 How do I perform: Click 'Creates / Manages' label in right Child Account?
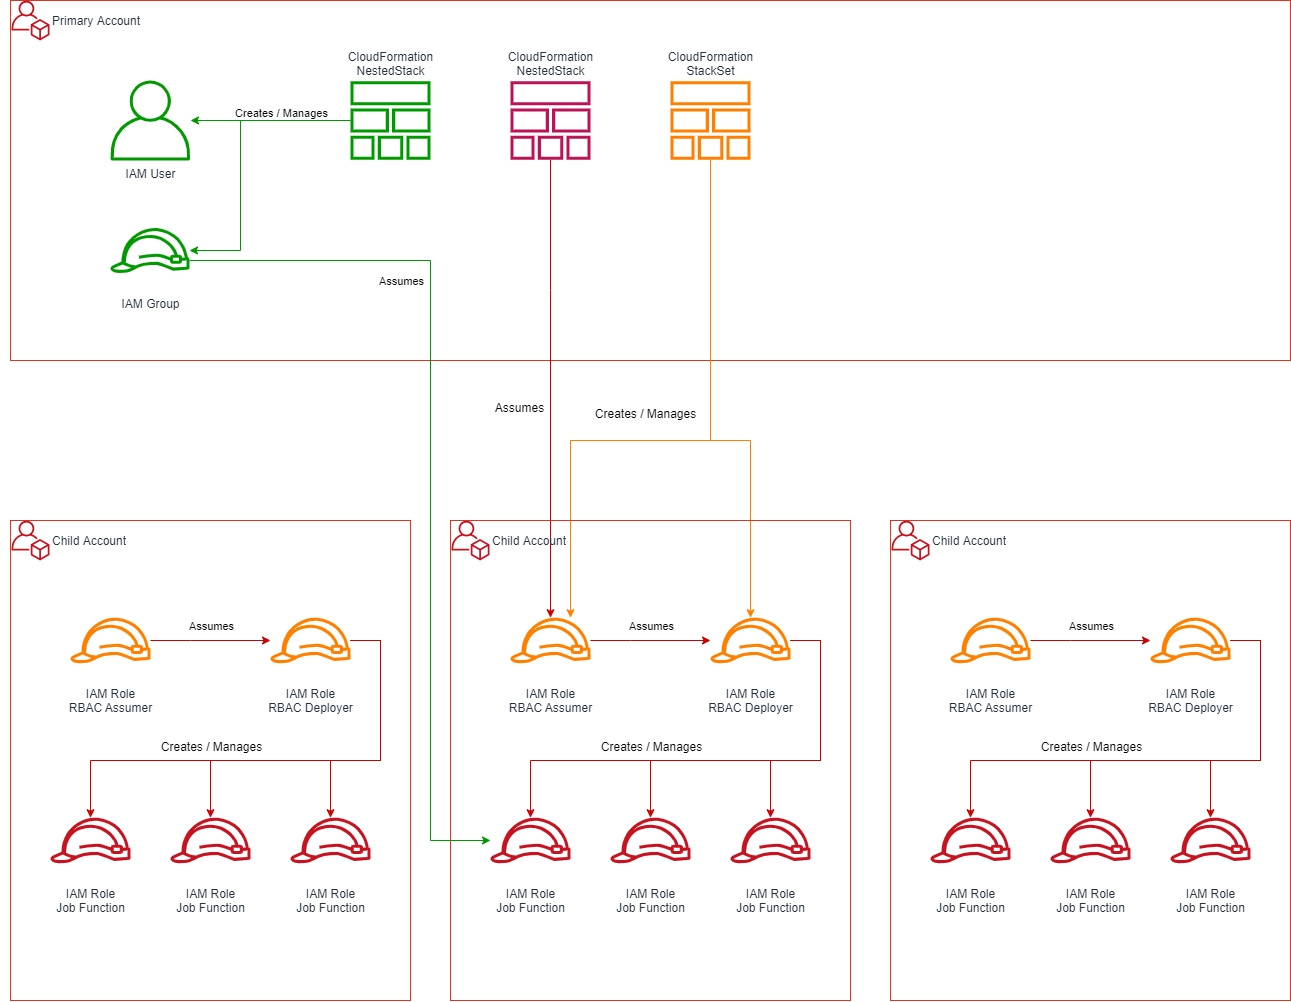tap(1091, 747)
